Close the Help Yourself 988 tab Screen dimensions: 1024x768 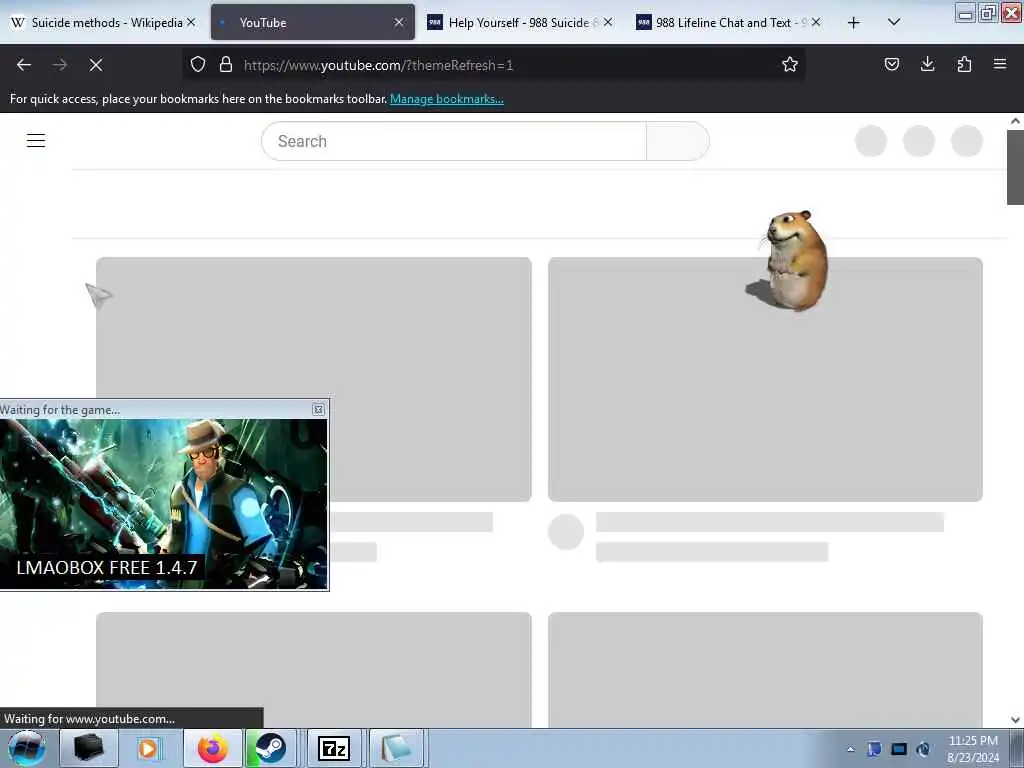[608, 22]
